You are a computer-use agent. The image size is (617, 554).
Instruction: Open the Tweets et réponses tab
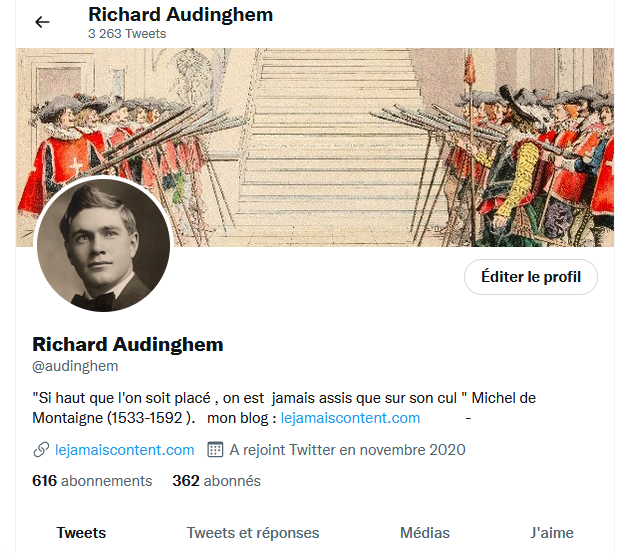click(x=253, y=533)
